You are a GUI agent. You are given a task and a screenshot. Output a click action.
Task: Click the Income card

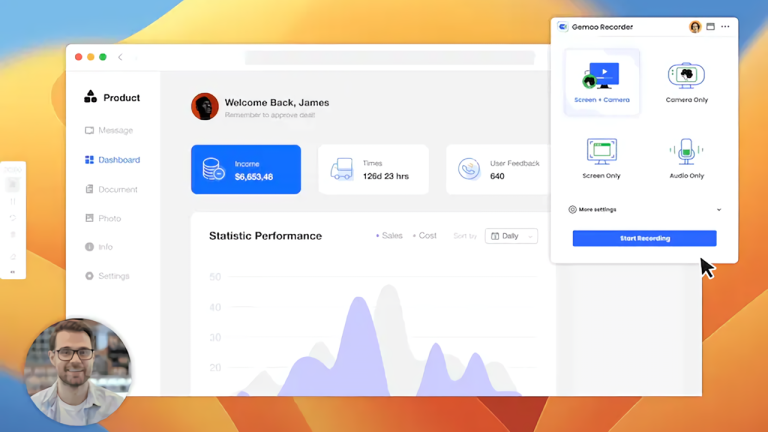click(246, 169)
